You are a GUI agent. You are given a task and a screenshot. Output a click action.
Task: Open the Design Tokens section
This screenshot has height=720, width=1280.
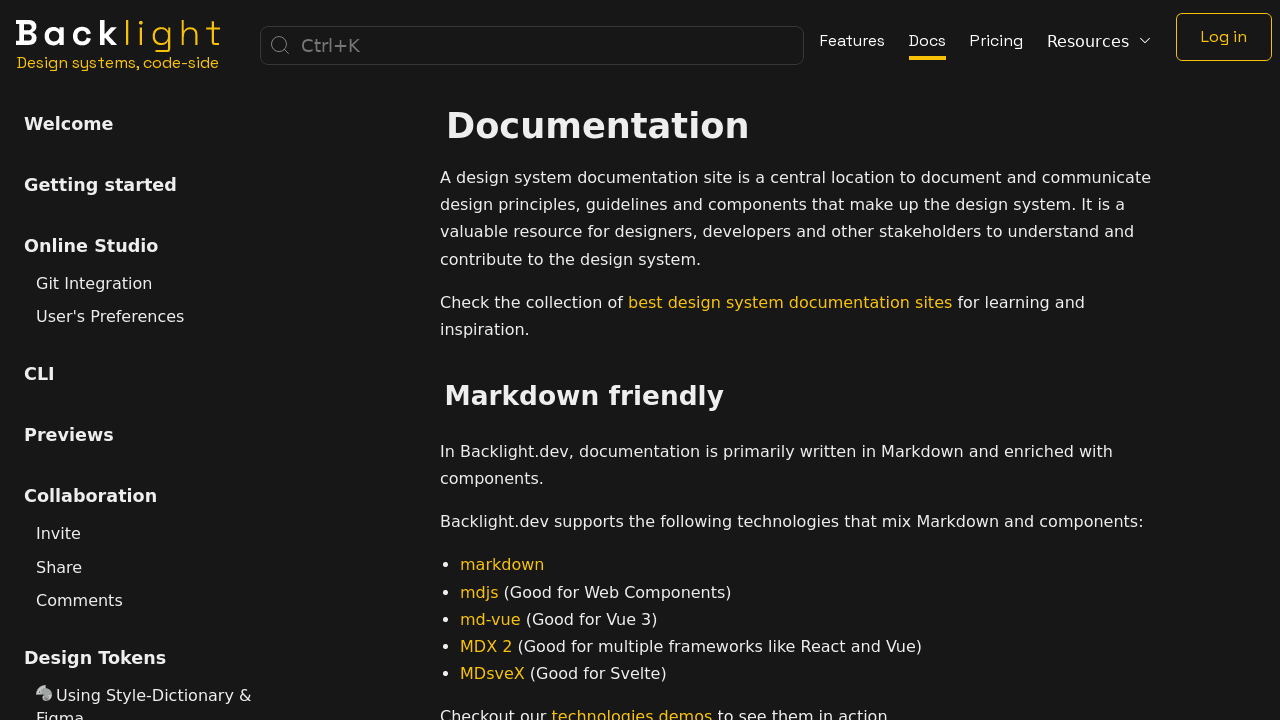[x=95, y=658]
